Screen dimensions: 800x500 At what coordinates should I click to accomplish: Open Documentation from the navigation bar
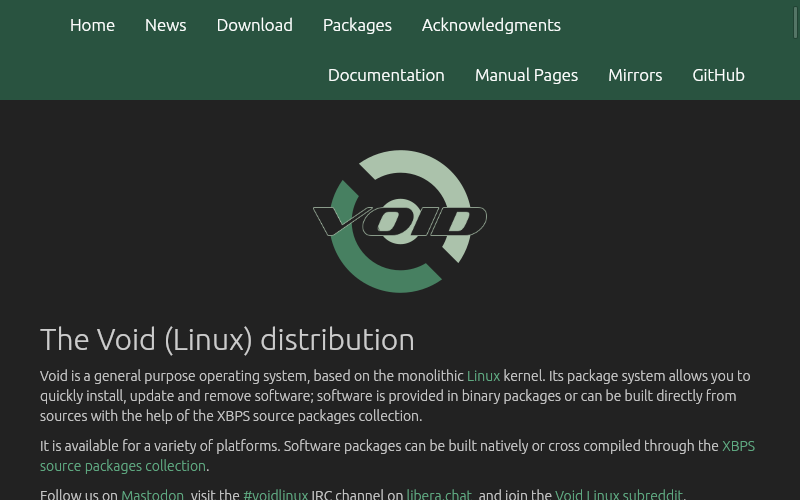[386, 75]
